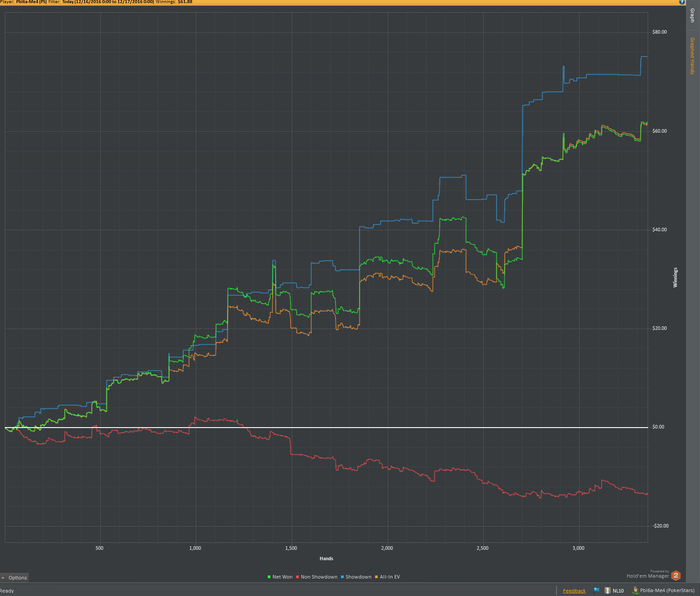Screen dimensions: 700x596
Task: Open the Feedback link
Action: pos(574,591)
